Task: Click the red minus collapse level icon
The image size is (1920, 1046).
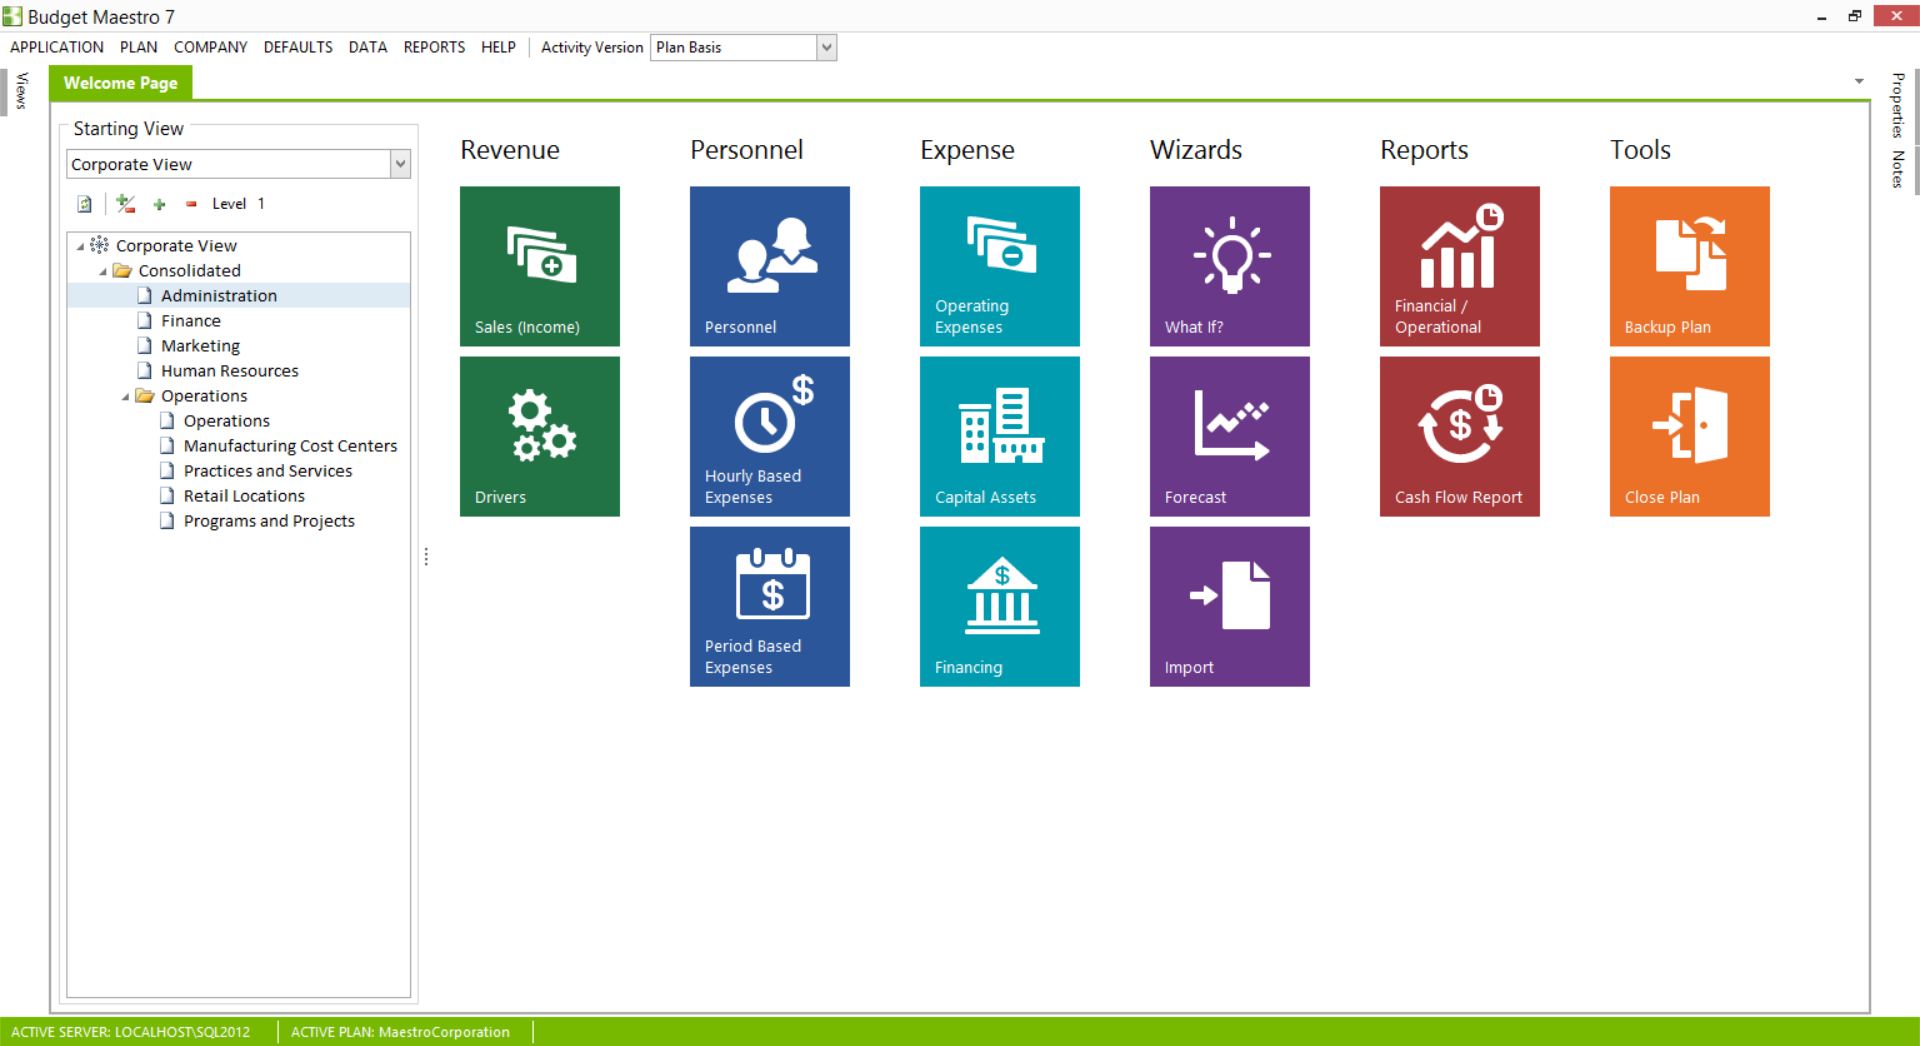Action: 191,204
